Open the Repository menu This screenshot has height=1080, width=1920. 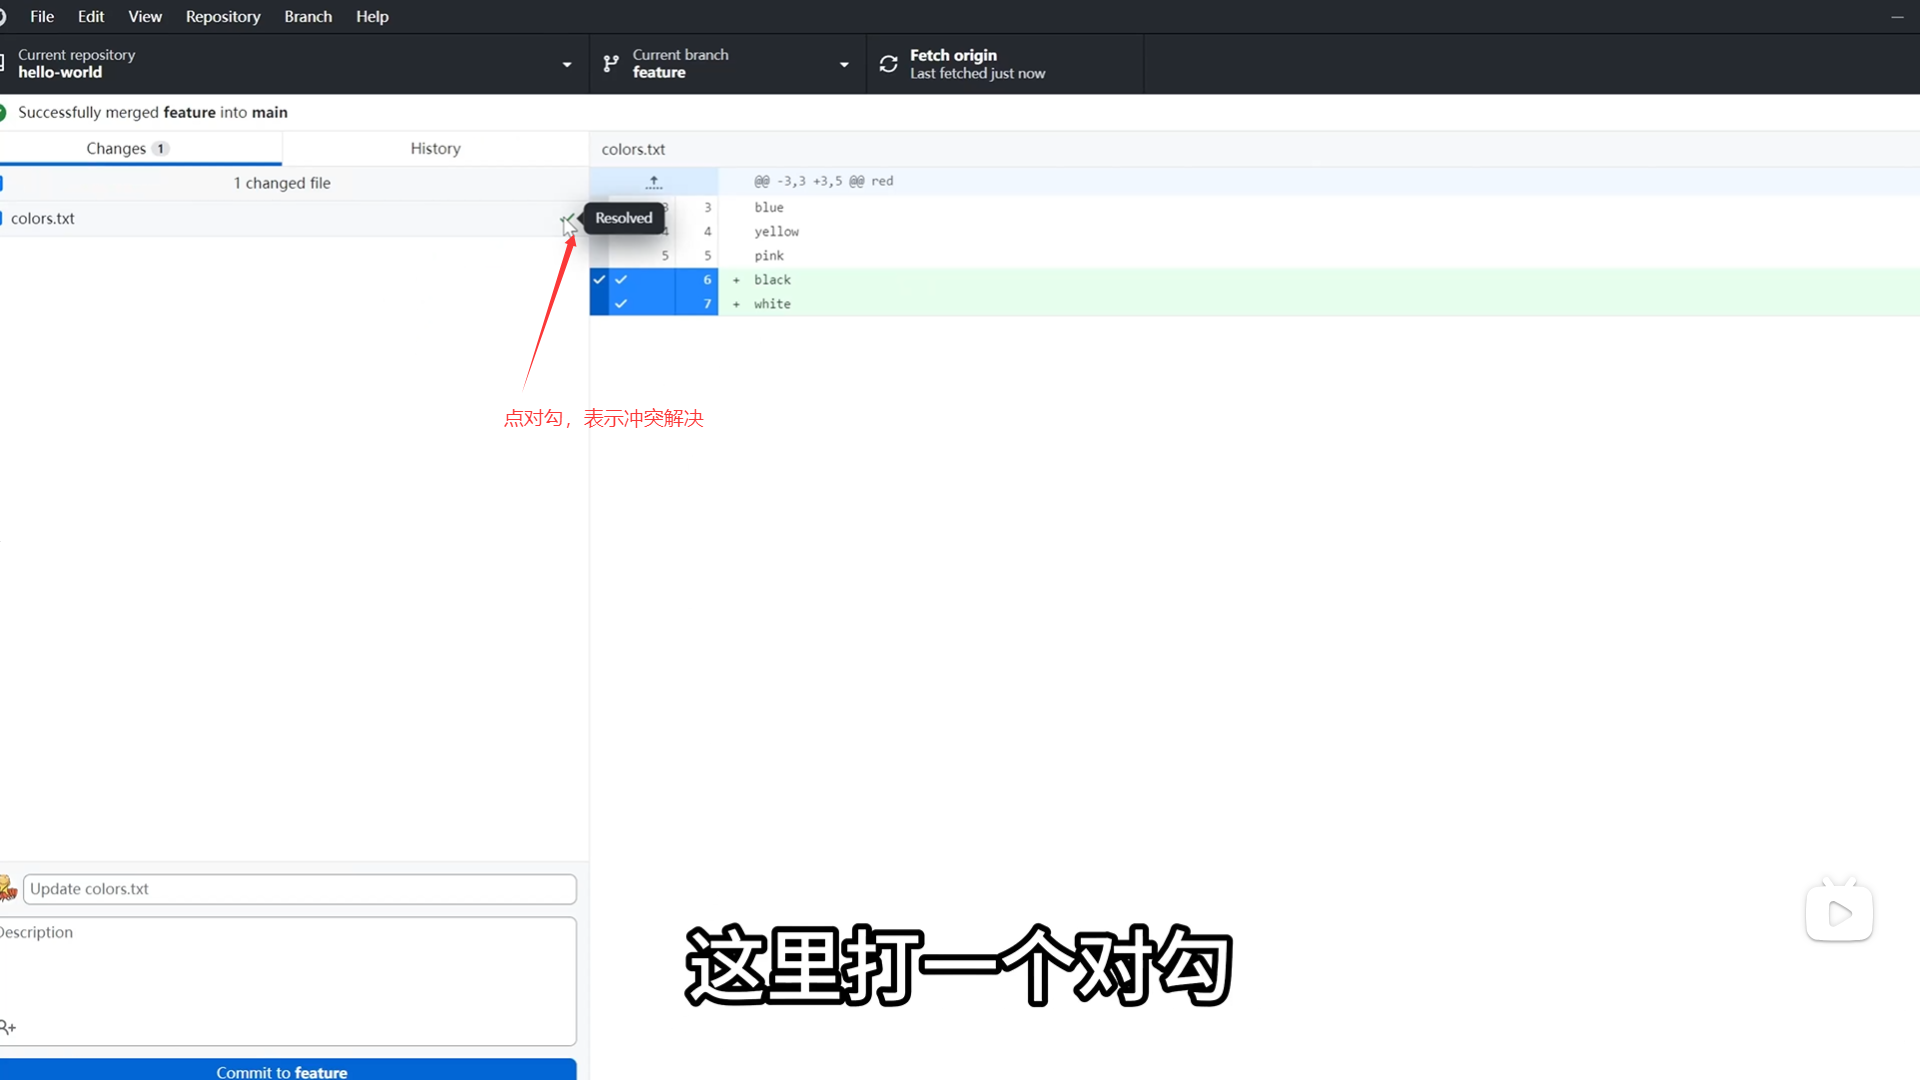(222, 17)
